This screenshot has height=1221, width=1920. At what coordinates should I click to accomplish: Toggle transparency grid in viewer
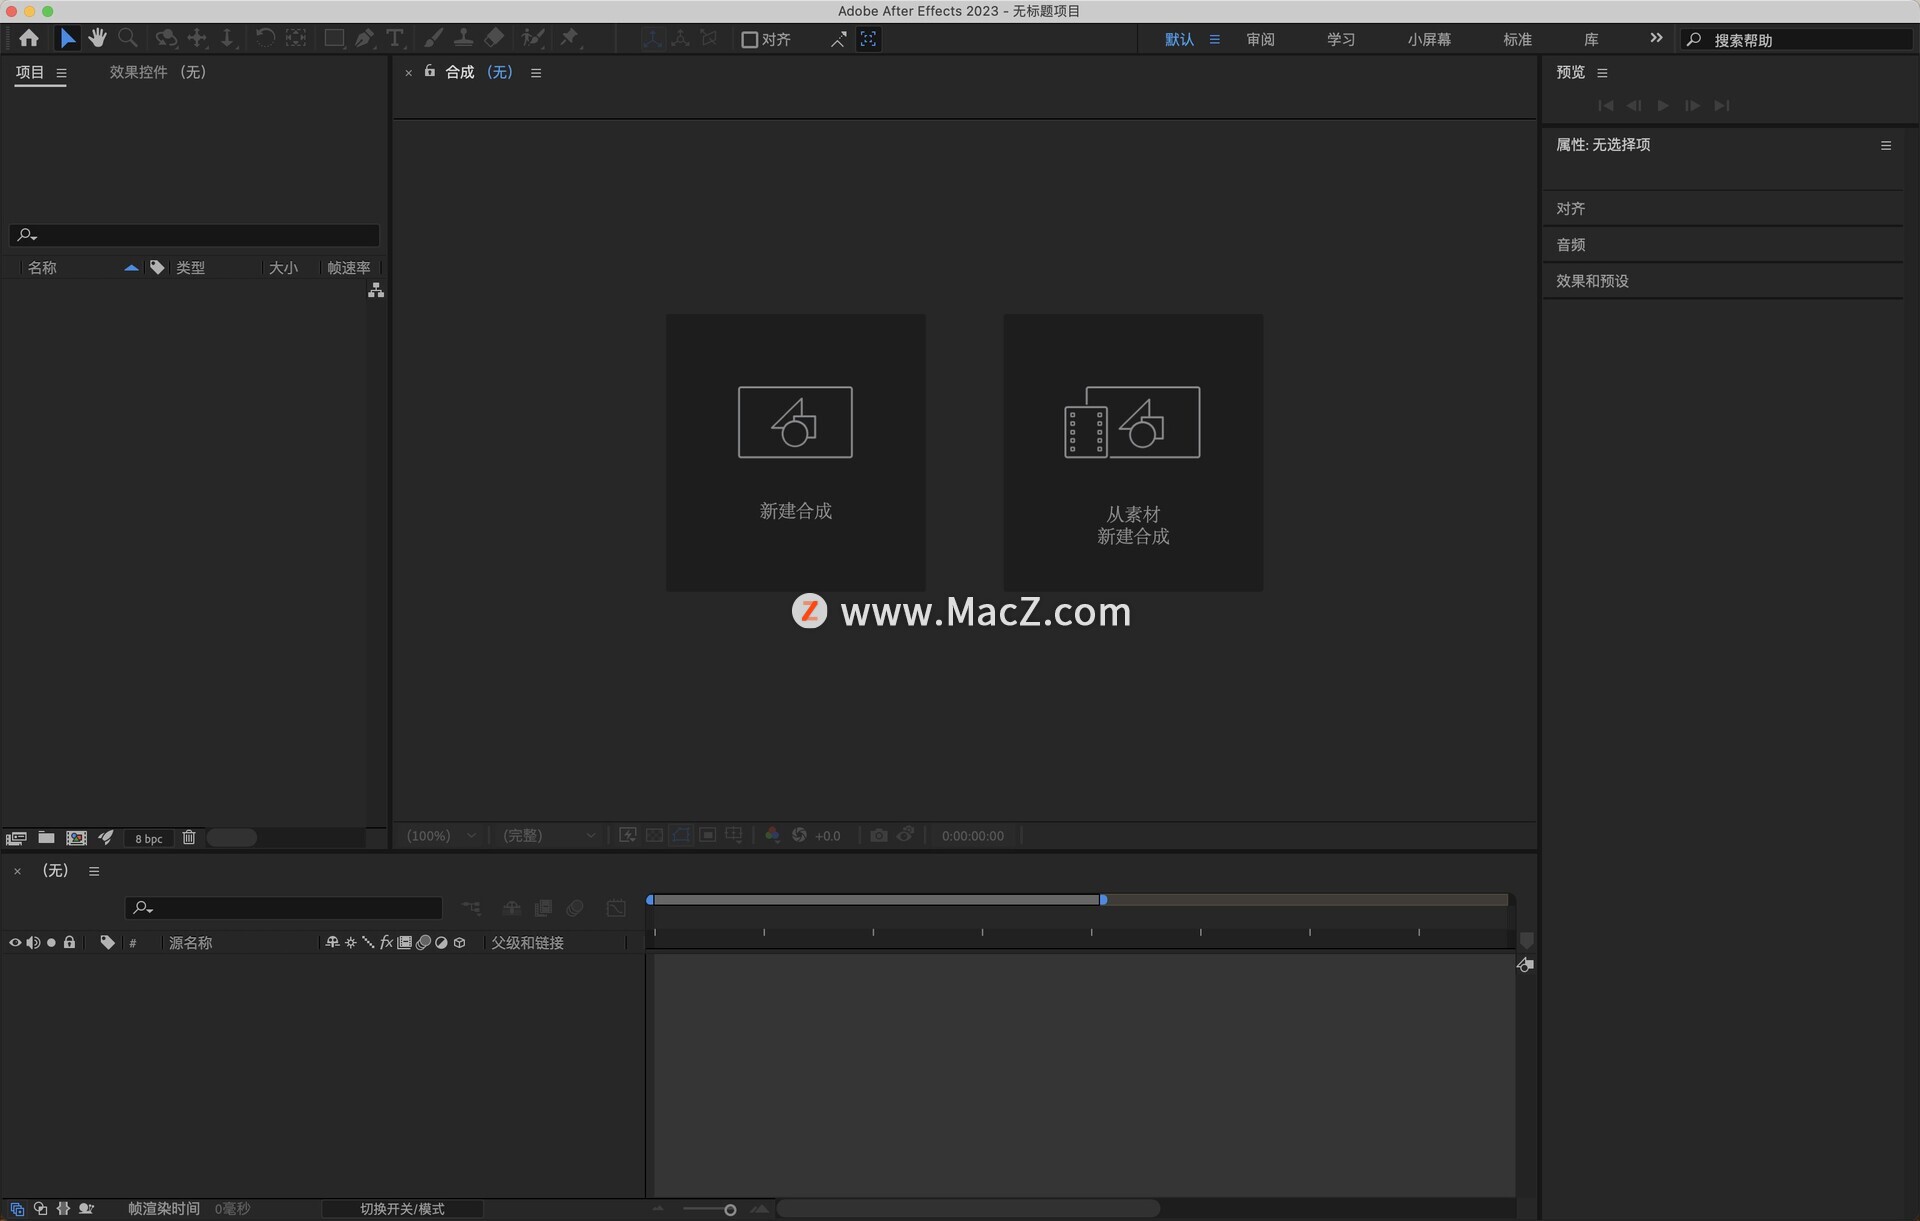654,835
